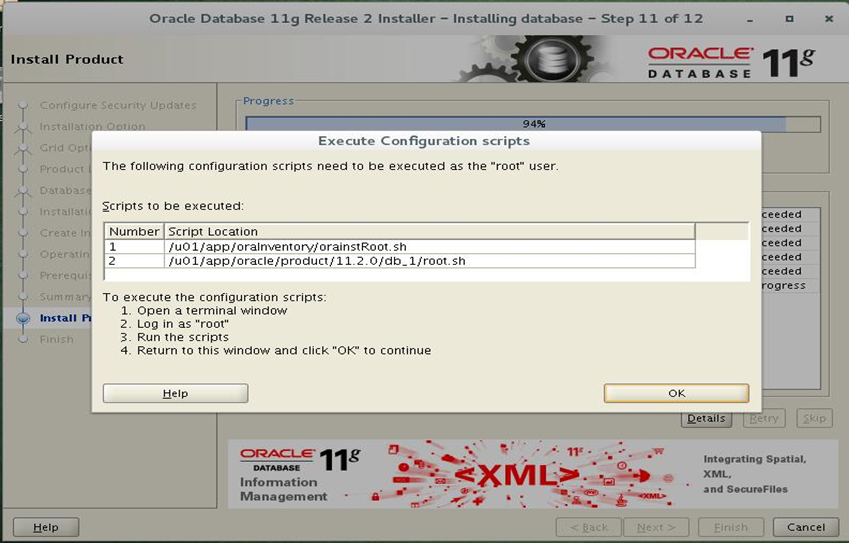Click the XML banner graphic
The width and height of the screenshot is (849, 543).
(516, 475)
